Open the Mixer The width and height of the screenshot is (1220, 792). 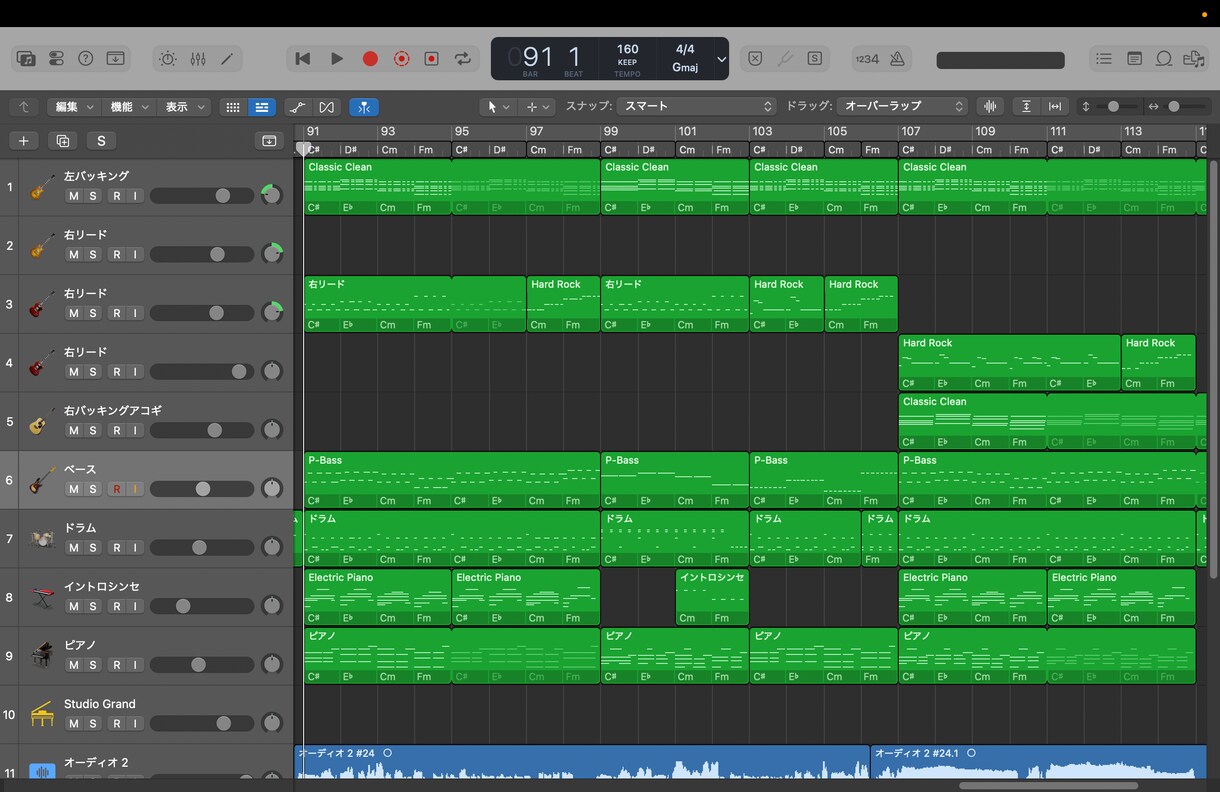pos(198,59)
